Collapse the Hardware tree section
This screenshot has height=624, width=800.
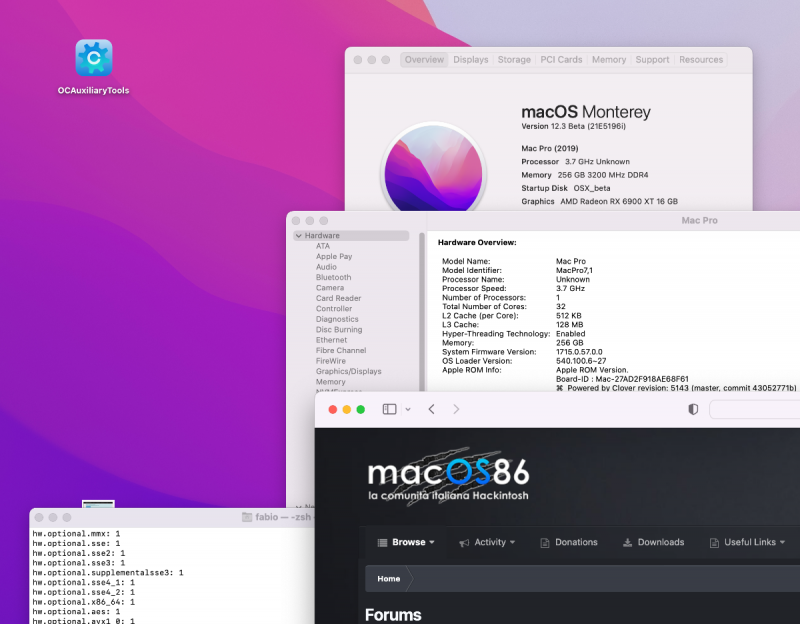tap(299, 236)
